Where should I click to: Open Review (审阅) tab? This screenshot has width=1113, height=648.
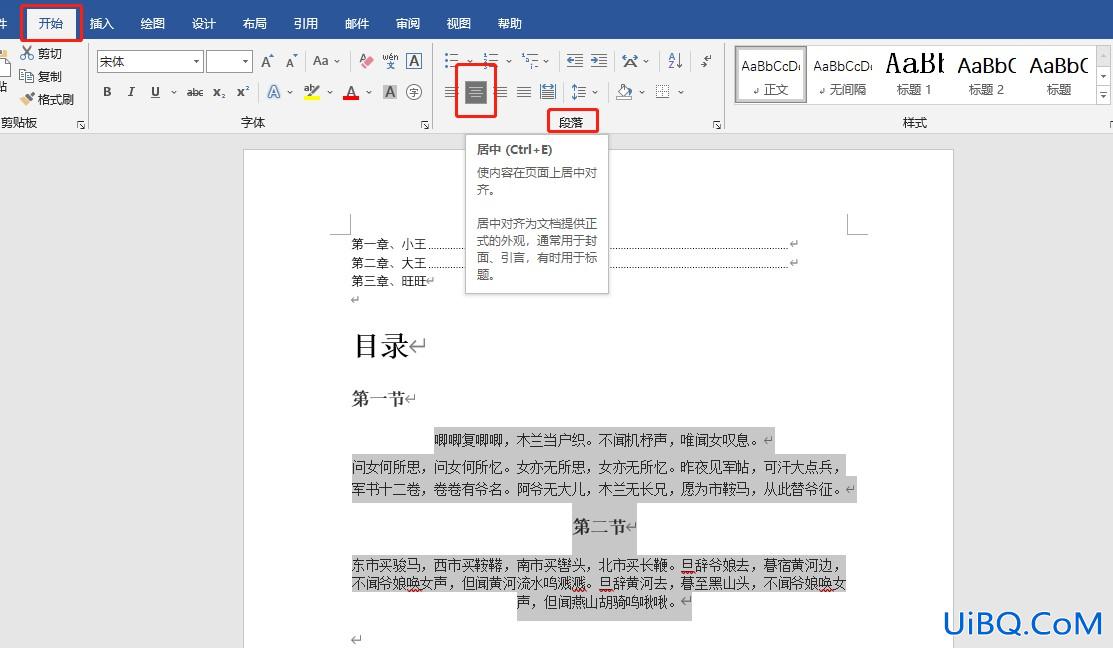click(408, 23)
